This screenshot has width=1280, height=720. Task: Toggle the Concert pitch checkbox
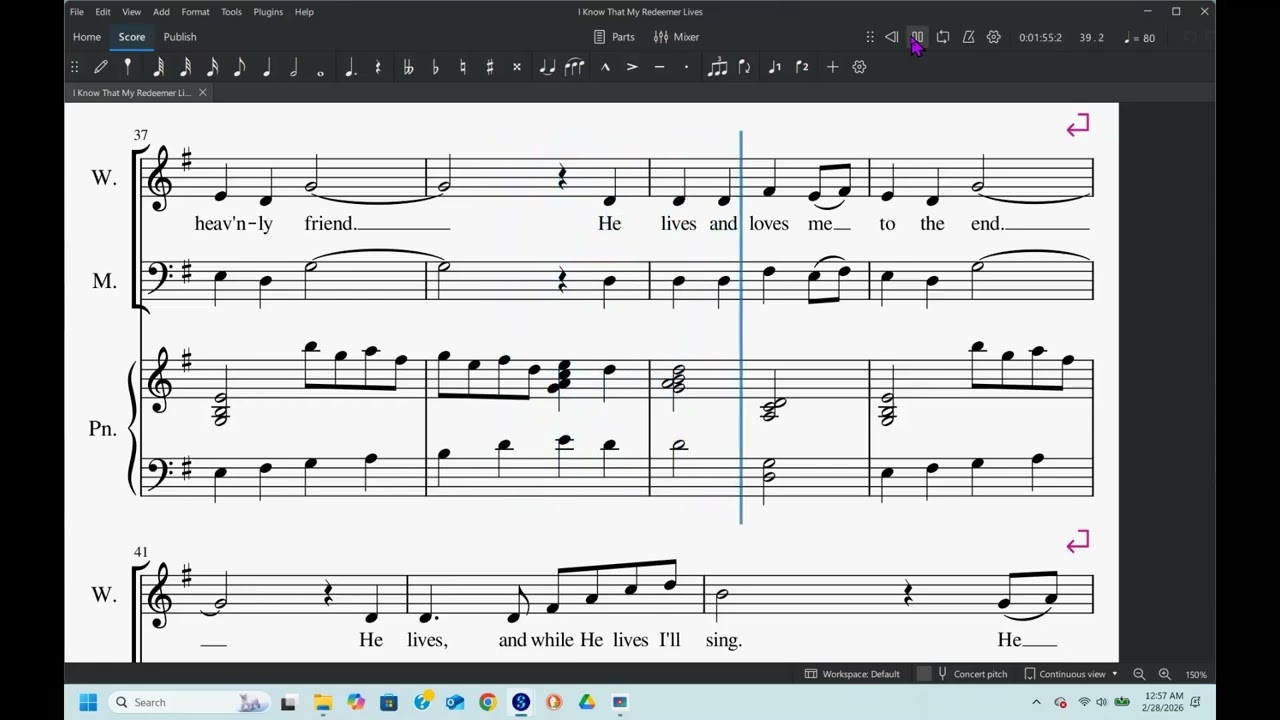pyautogui.click(x=924, y=674)
